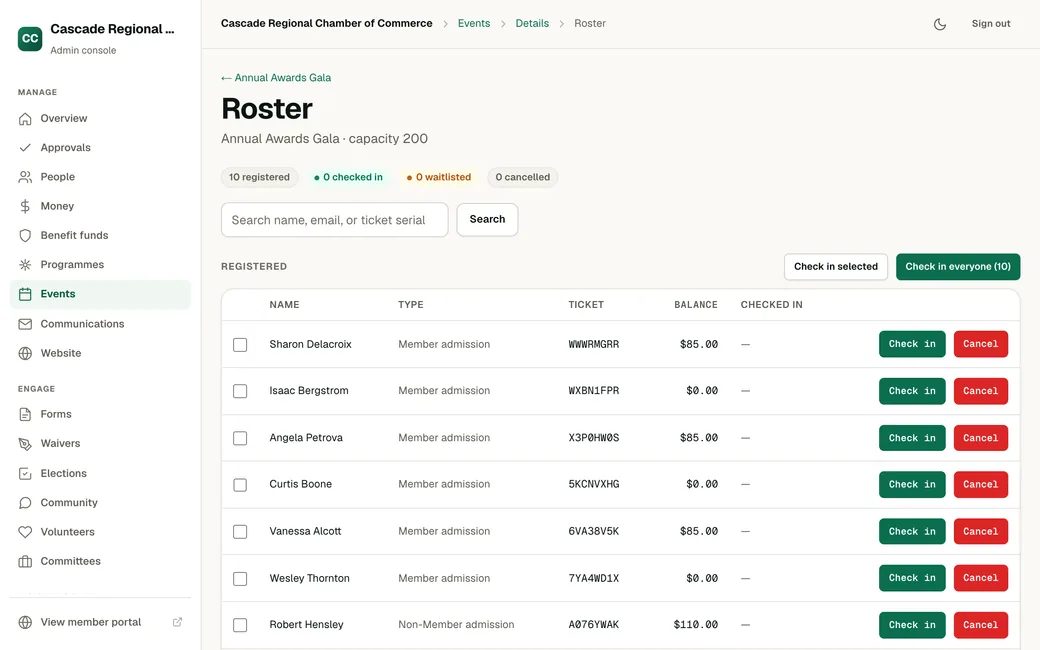Image resolution: width=1040 pixels, height=650 pixels.
Task: Click the Forms document icon
Action: [25, 415]
